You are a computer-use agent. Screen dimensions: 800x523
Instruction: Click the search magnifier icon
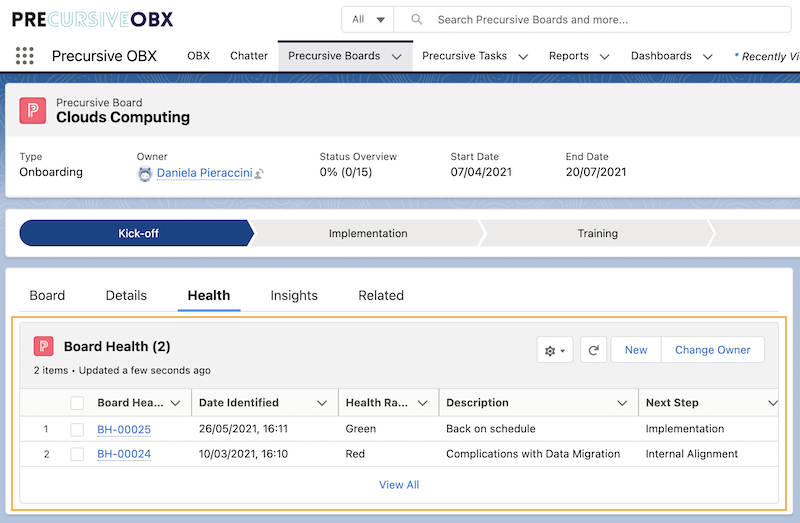pyautogui.click(x=416, y=19)
